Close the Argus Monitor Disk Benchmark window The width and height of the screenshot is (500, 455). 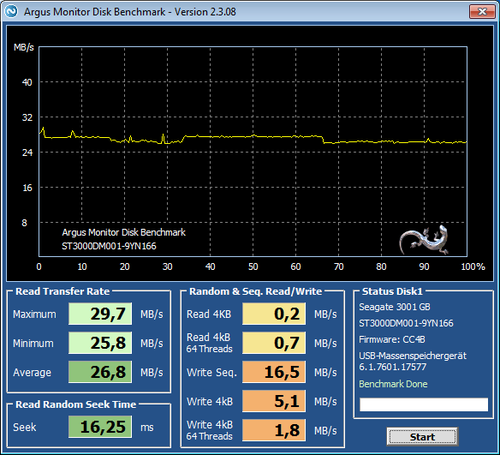tap(482, 12)
